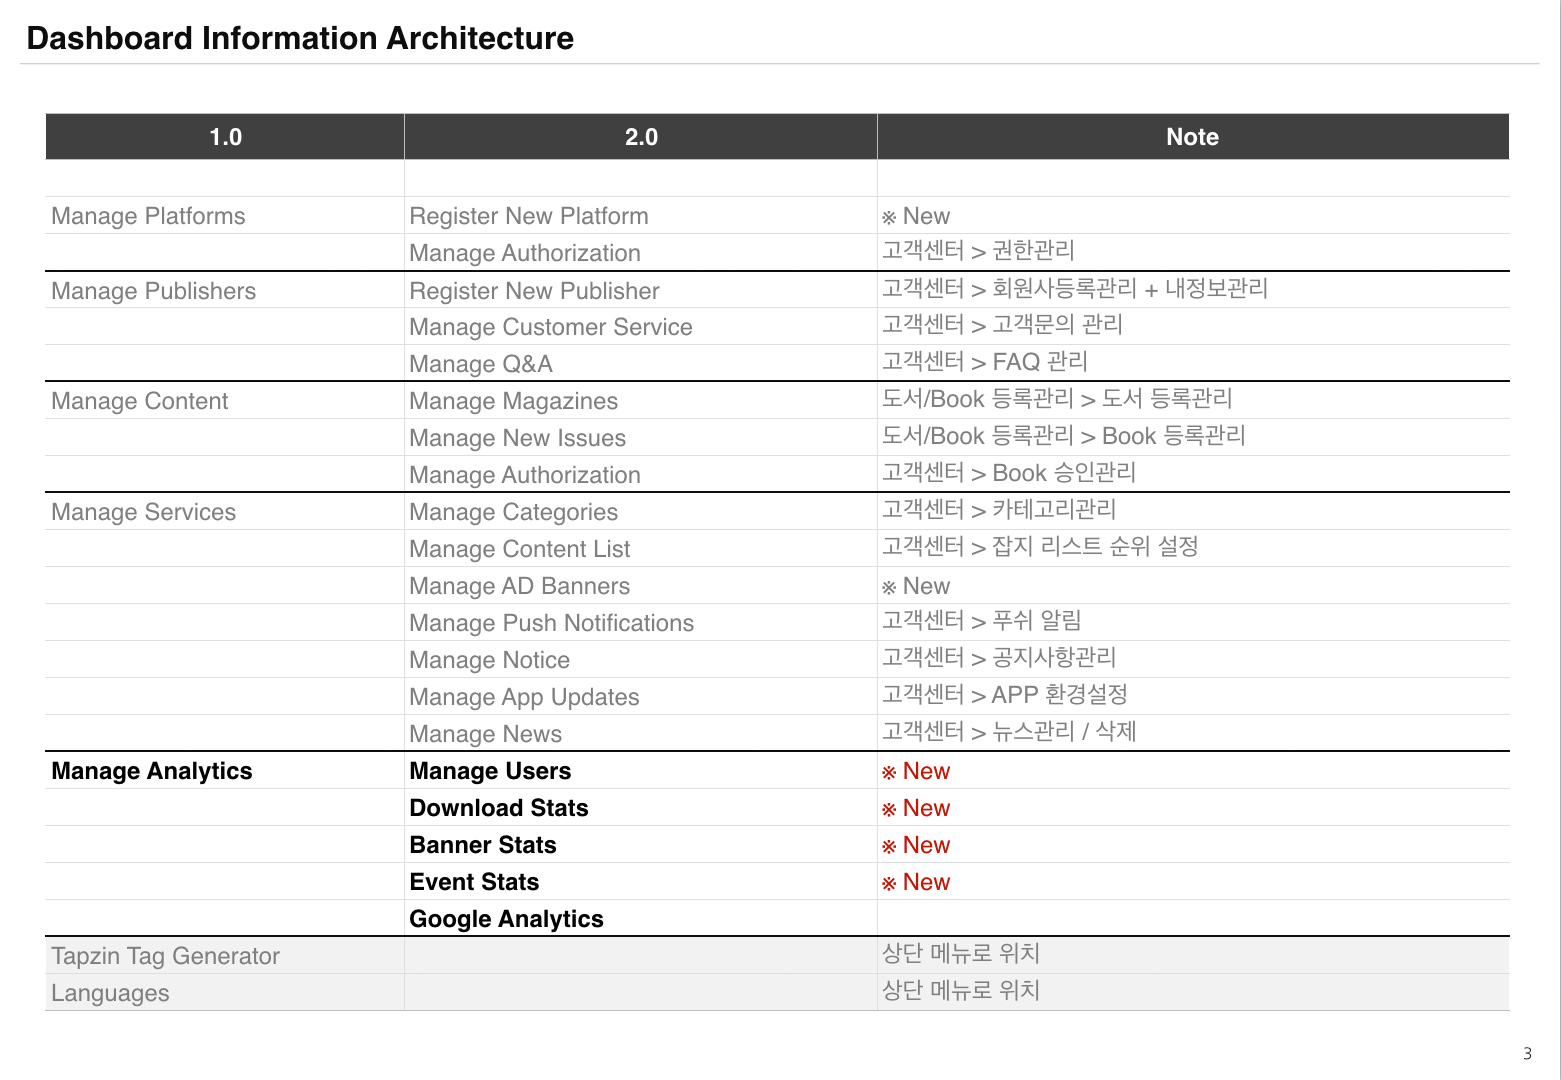This screenshot has height=1080, width=1561.
Task: Select the note '고객센터 > APP 환경설정'
Action: coord(1005,694)
